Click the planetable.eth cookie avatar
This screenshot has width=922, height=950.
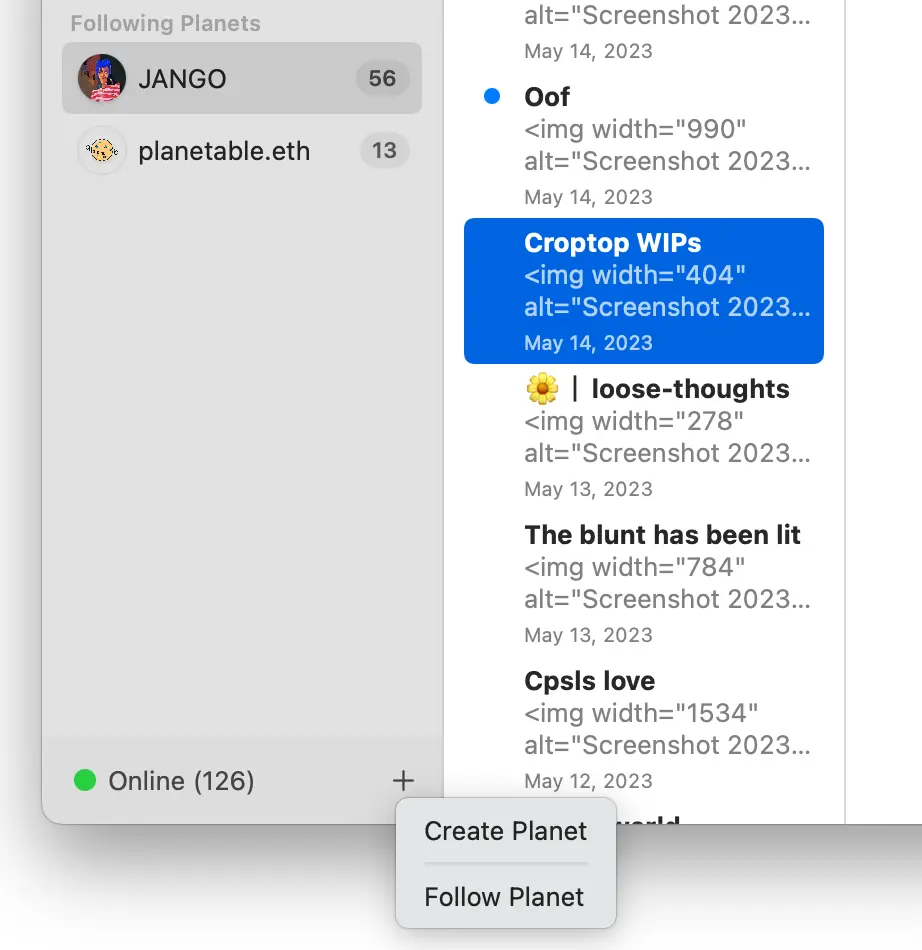point(102,151)
